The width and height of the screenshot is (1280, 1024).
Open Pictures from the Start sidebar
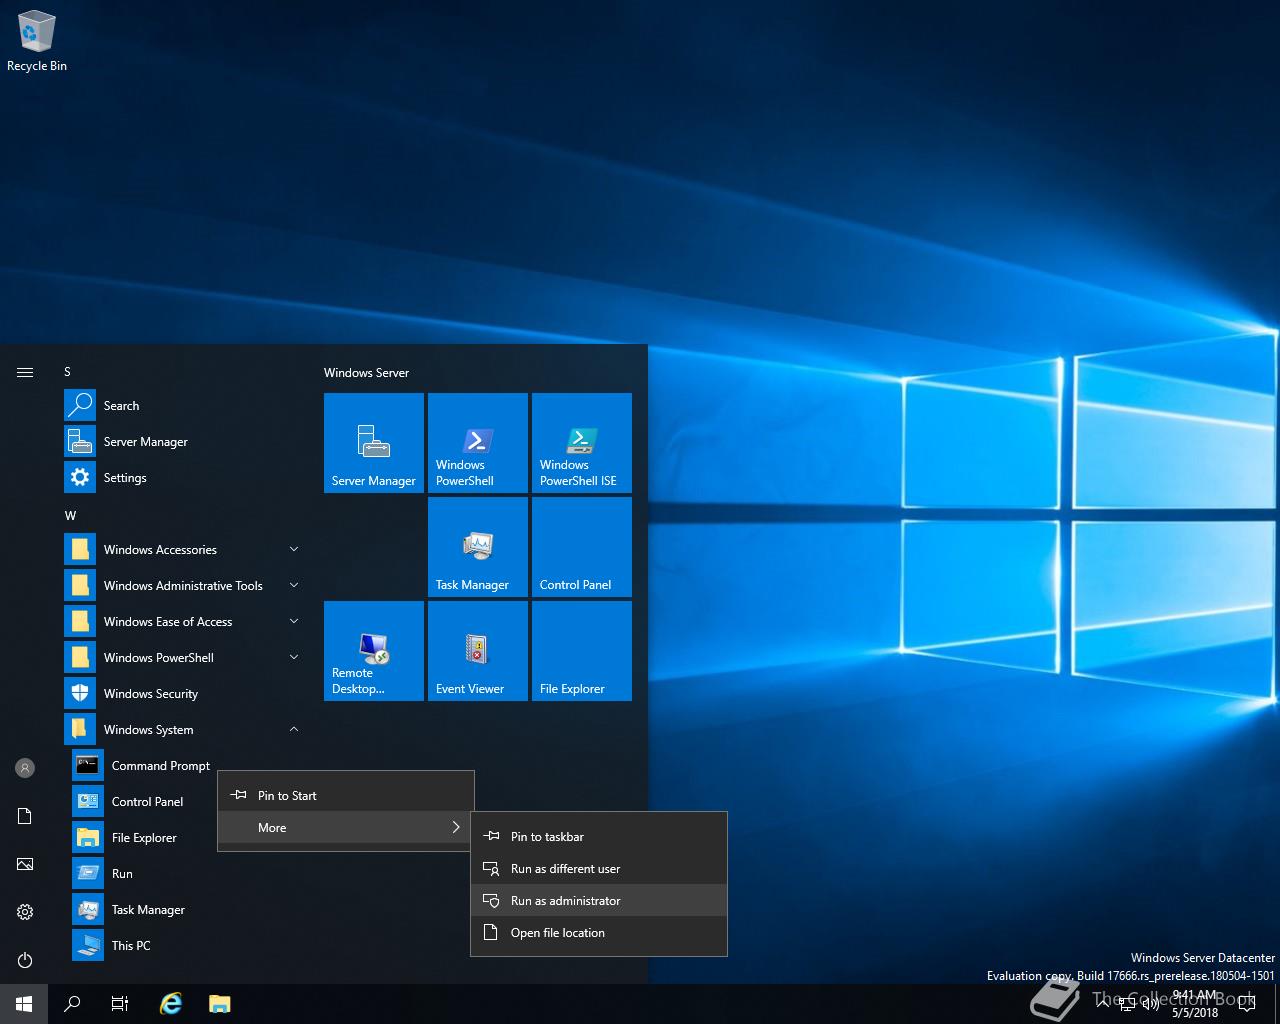click(25, 864)
